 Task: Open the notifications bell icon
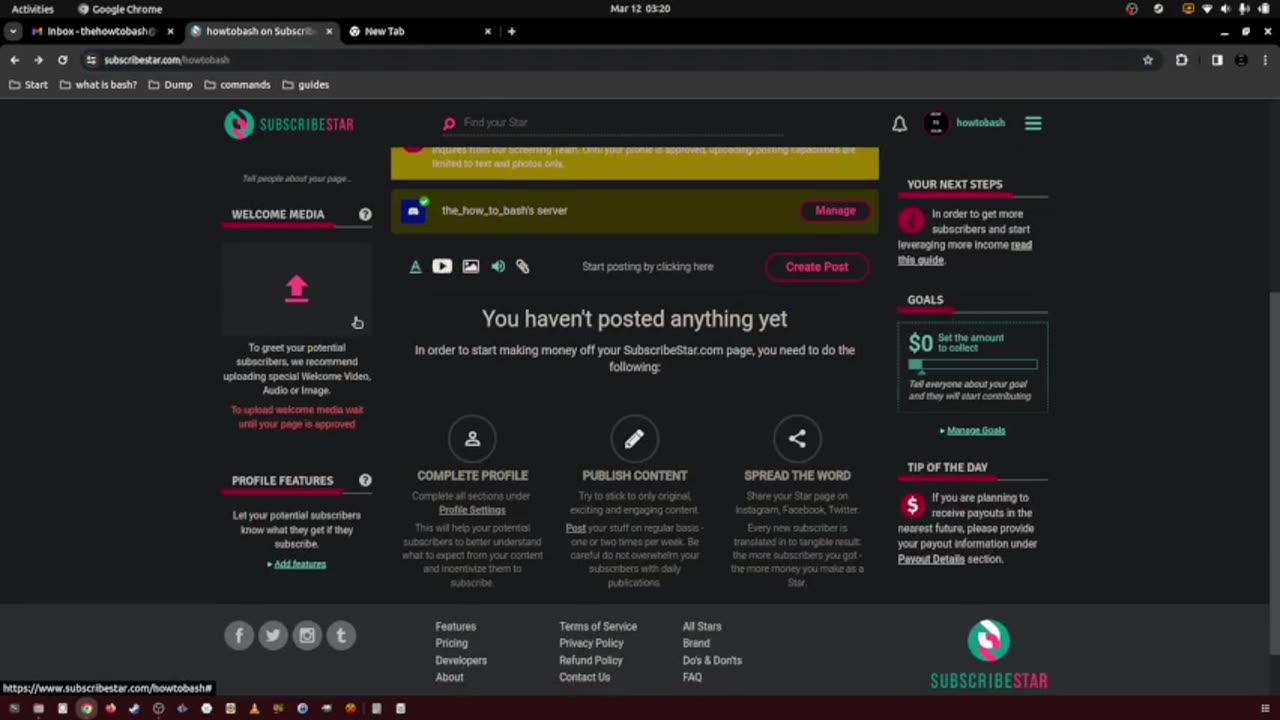[x=899, y=123]
